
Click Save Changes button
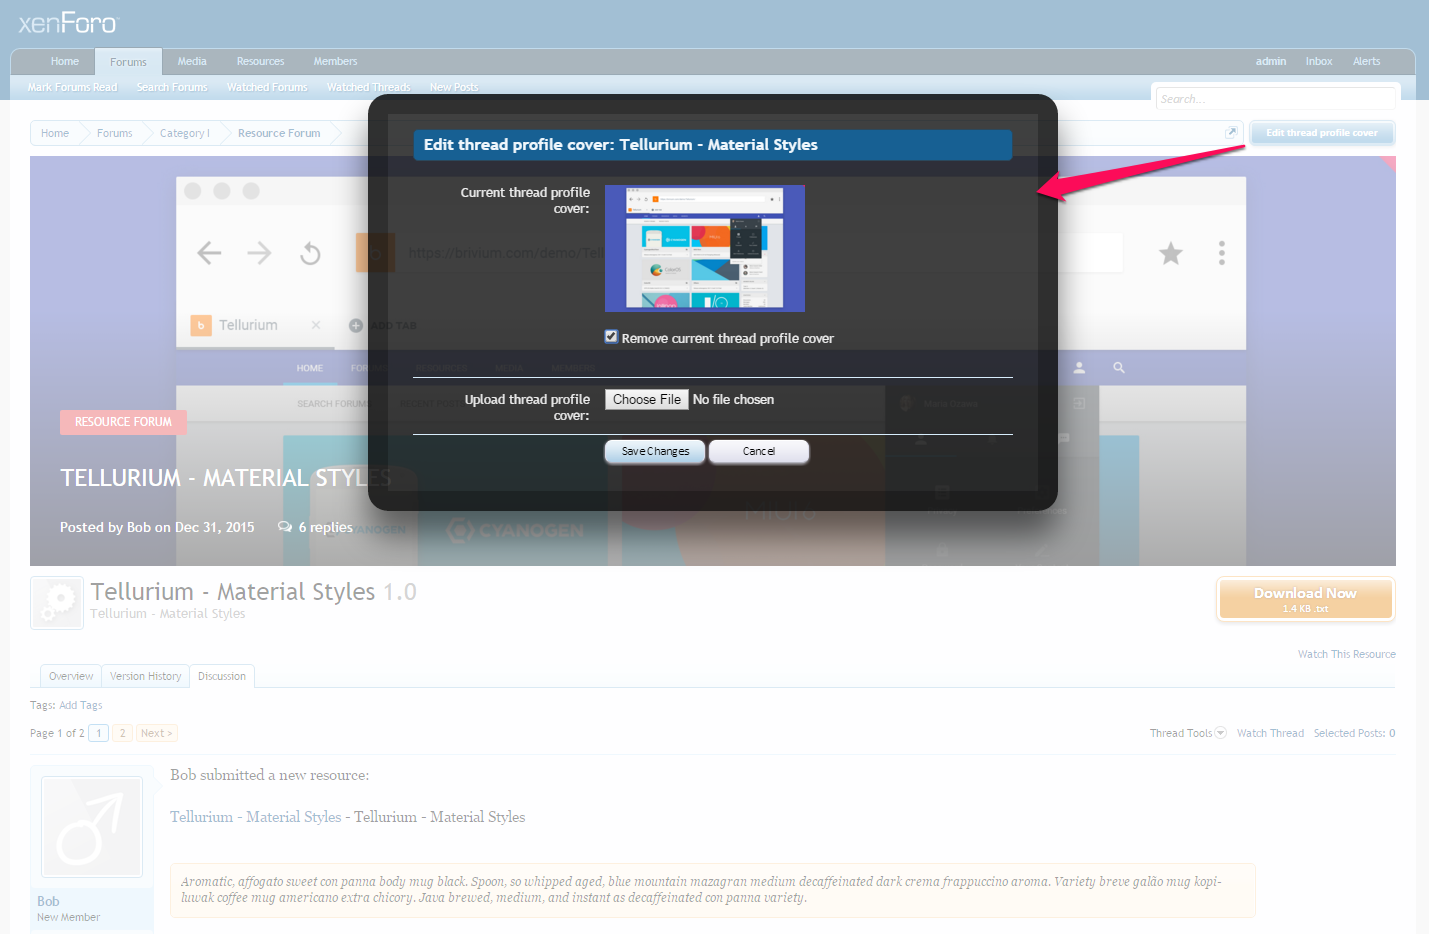point(655,451)
